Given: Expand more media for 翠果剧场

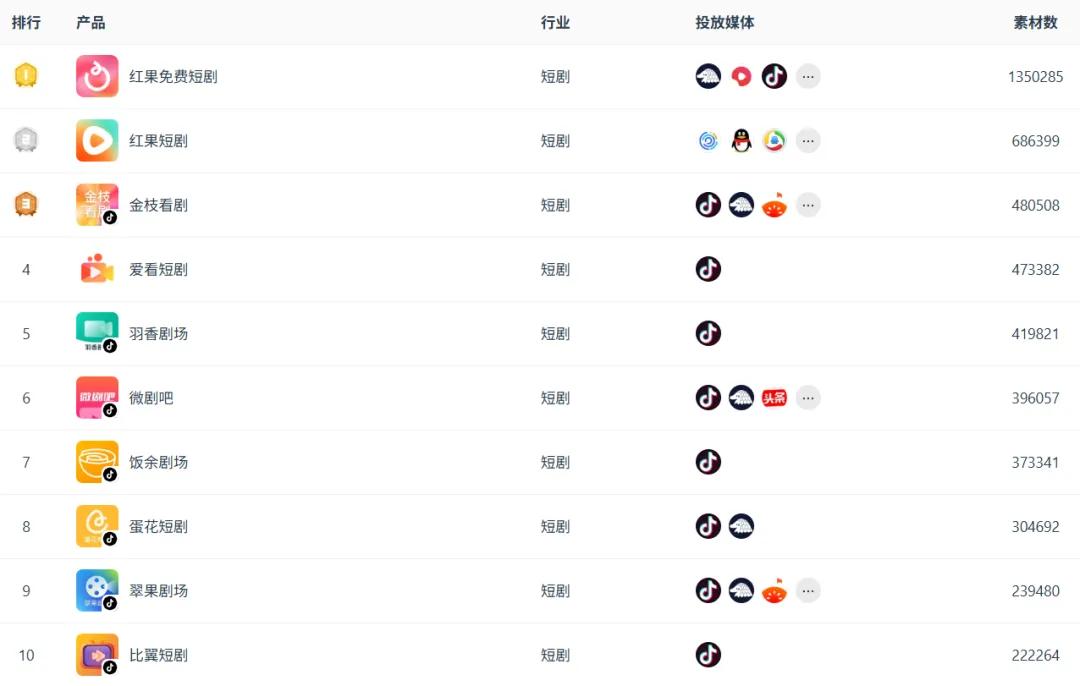Looking at the screenshot, I should 808,591.
